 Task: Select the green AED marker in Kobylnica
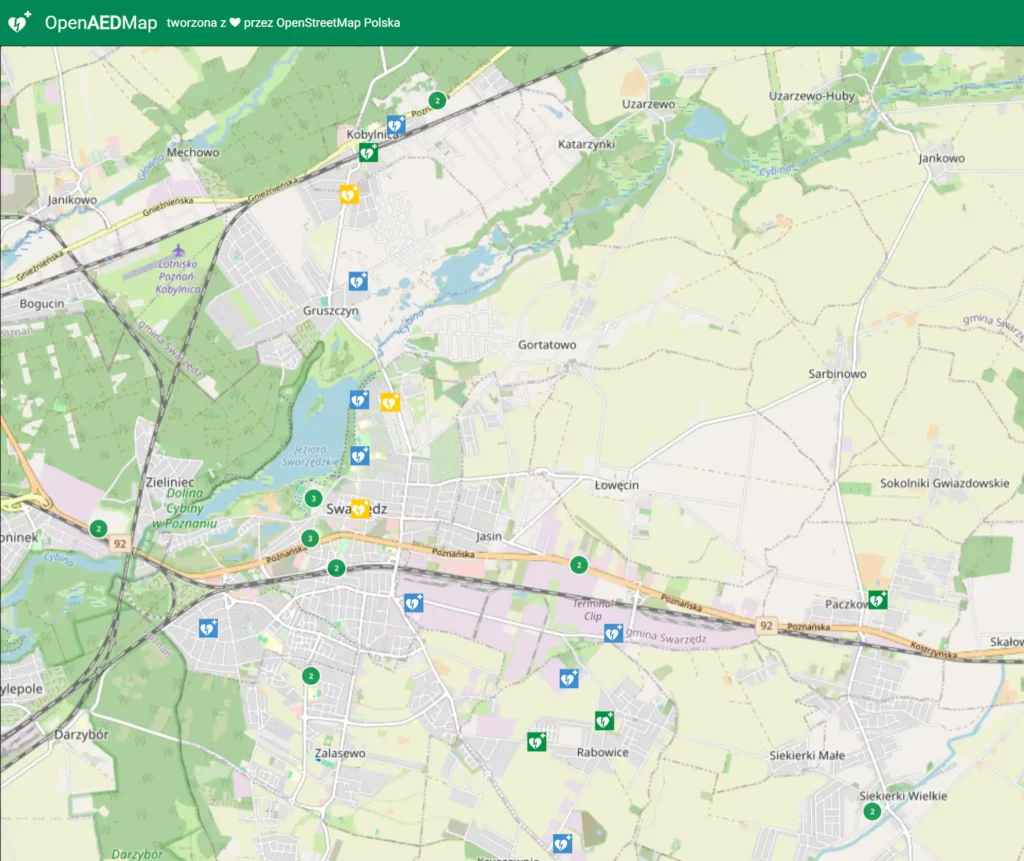click(x=369, y=153)
